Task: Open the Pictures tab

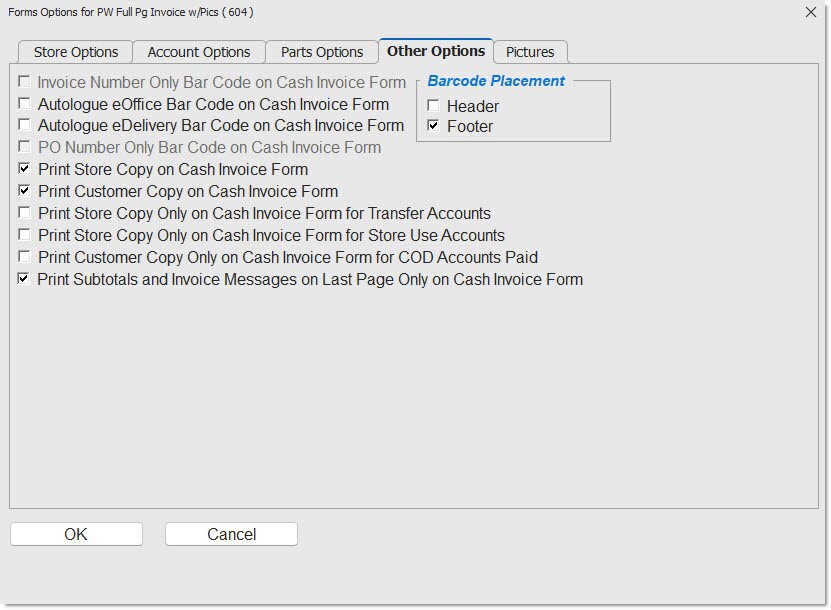Action: [x=530, y=52]
